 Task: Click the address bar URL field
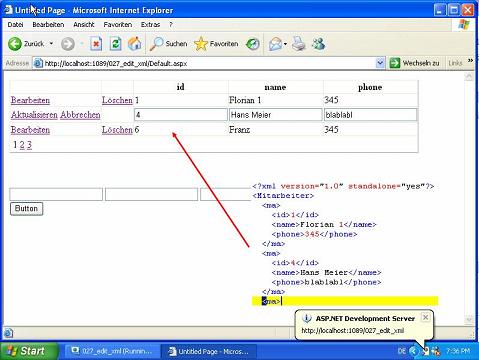(208, 63)
